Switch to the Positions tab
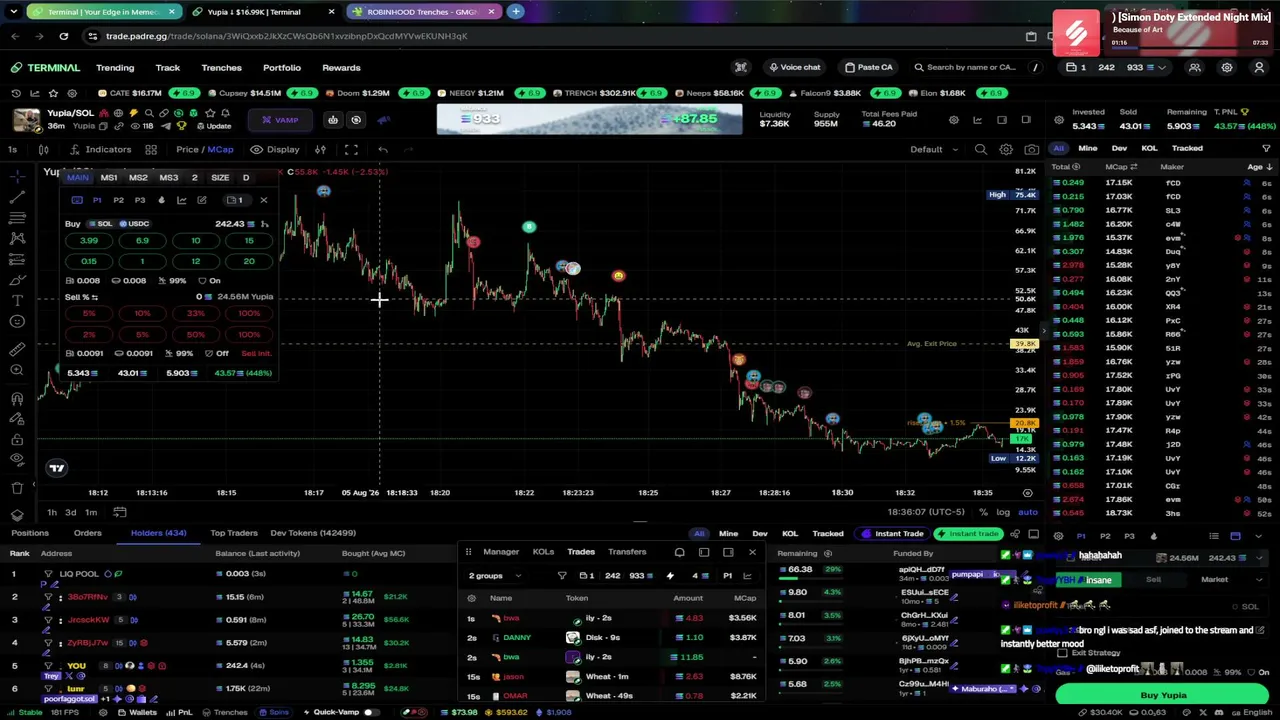 (x=30, y=533)
